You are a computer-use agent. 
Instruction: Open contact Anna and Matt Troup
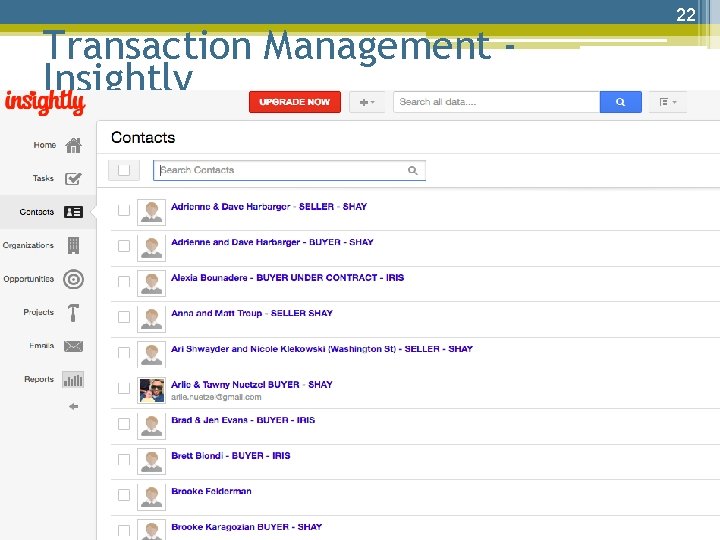(252, 313)
